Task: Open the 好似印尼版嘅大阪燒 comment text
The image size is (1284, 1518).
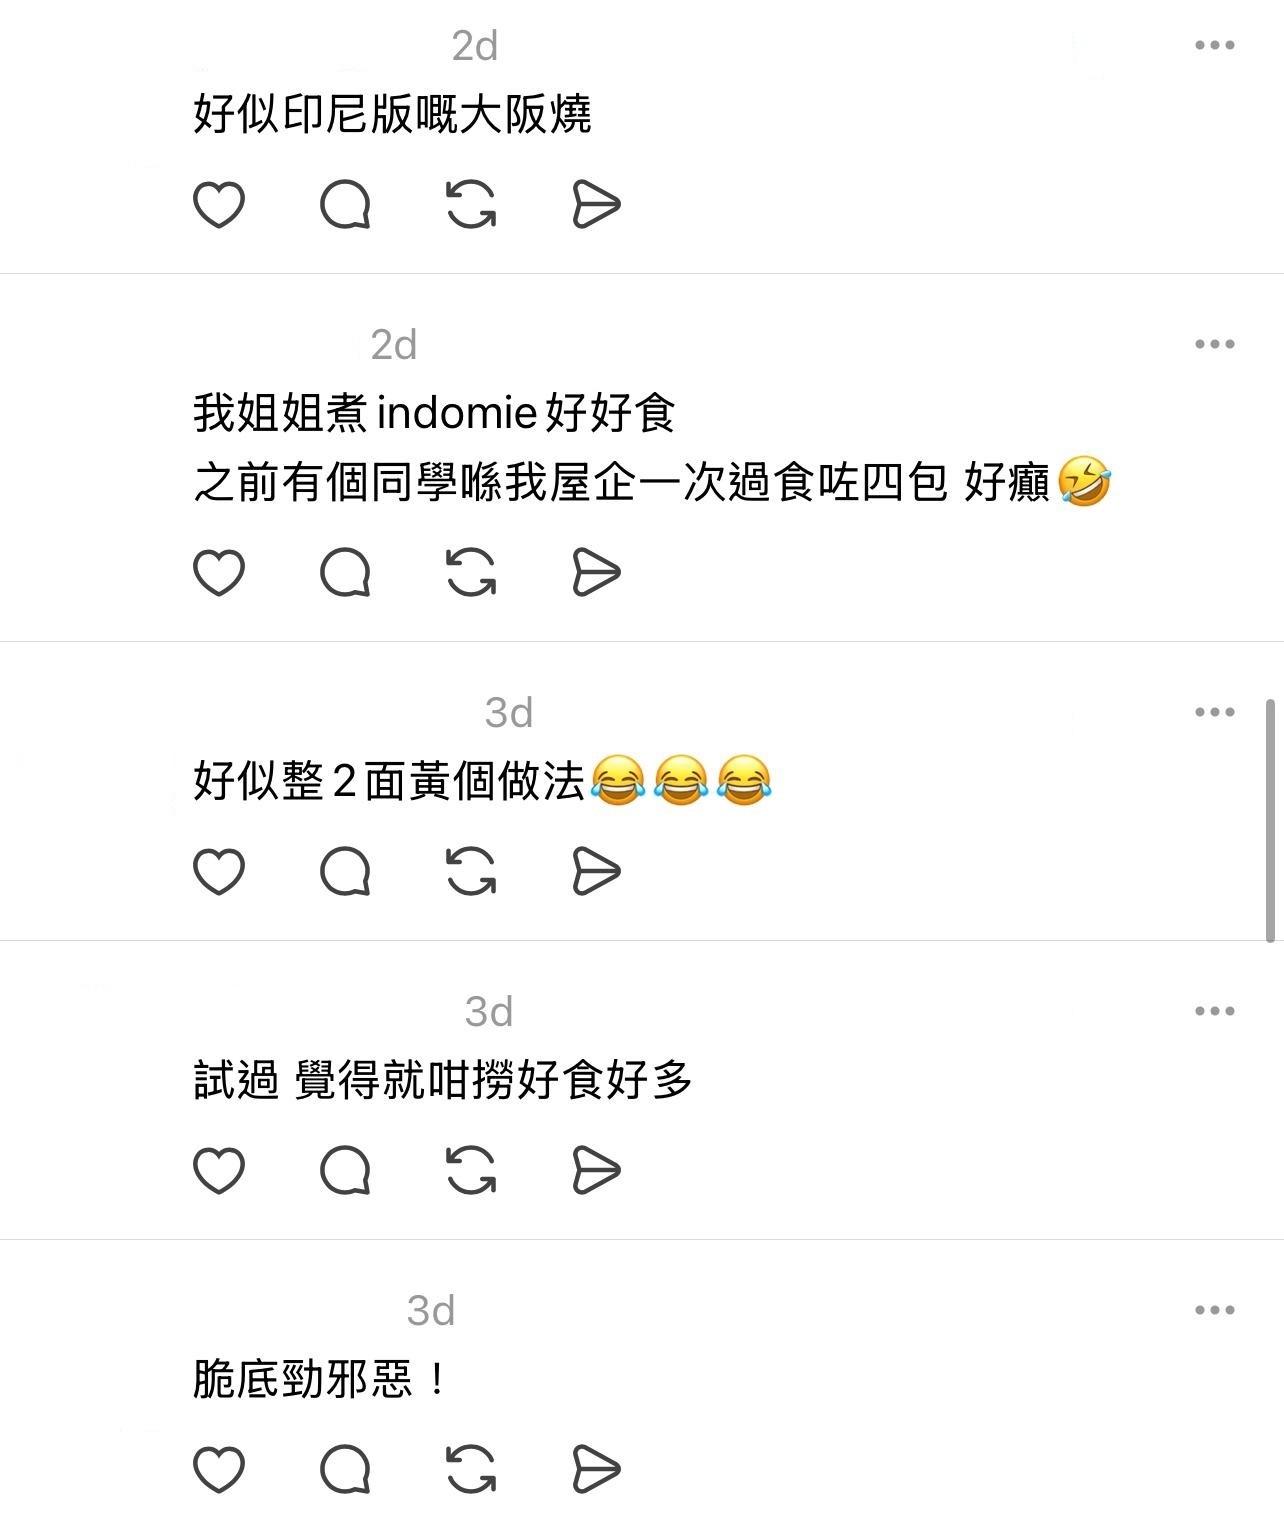Action: pos(392,114)
